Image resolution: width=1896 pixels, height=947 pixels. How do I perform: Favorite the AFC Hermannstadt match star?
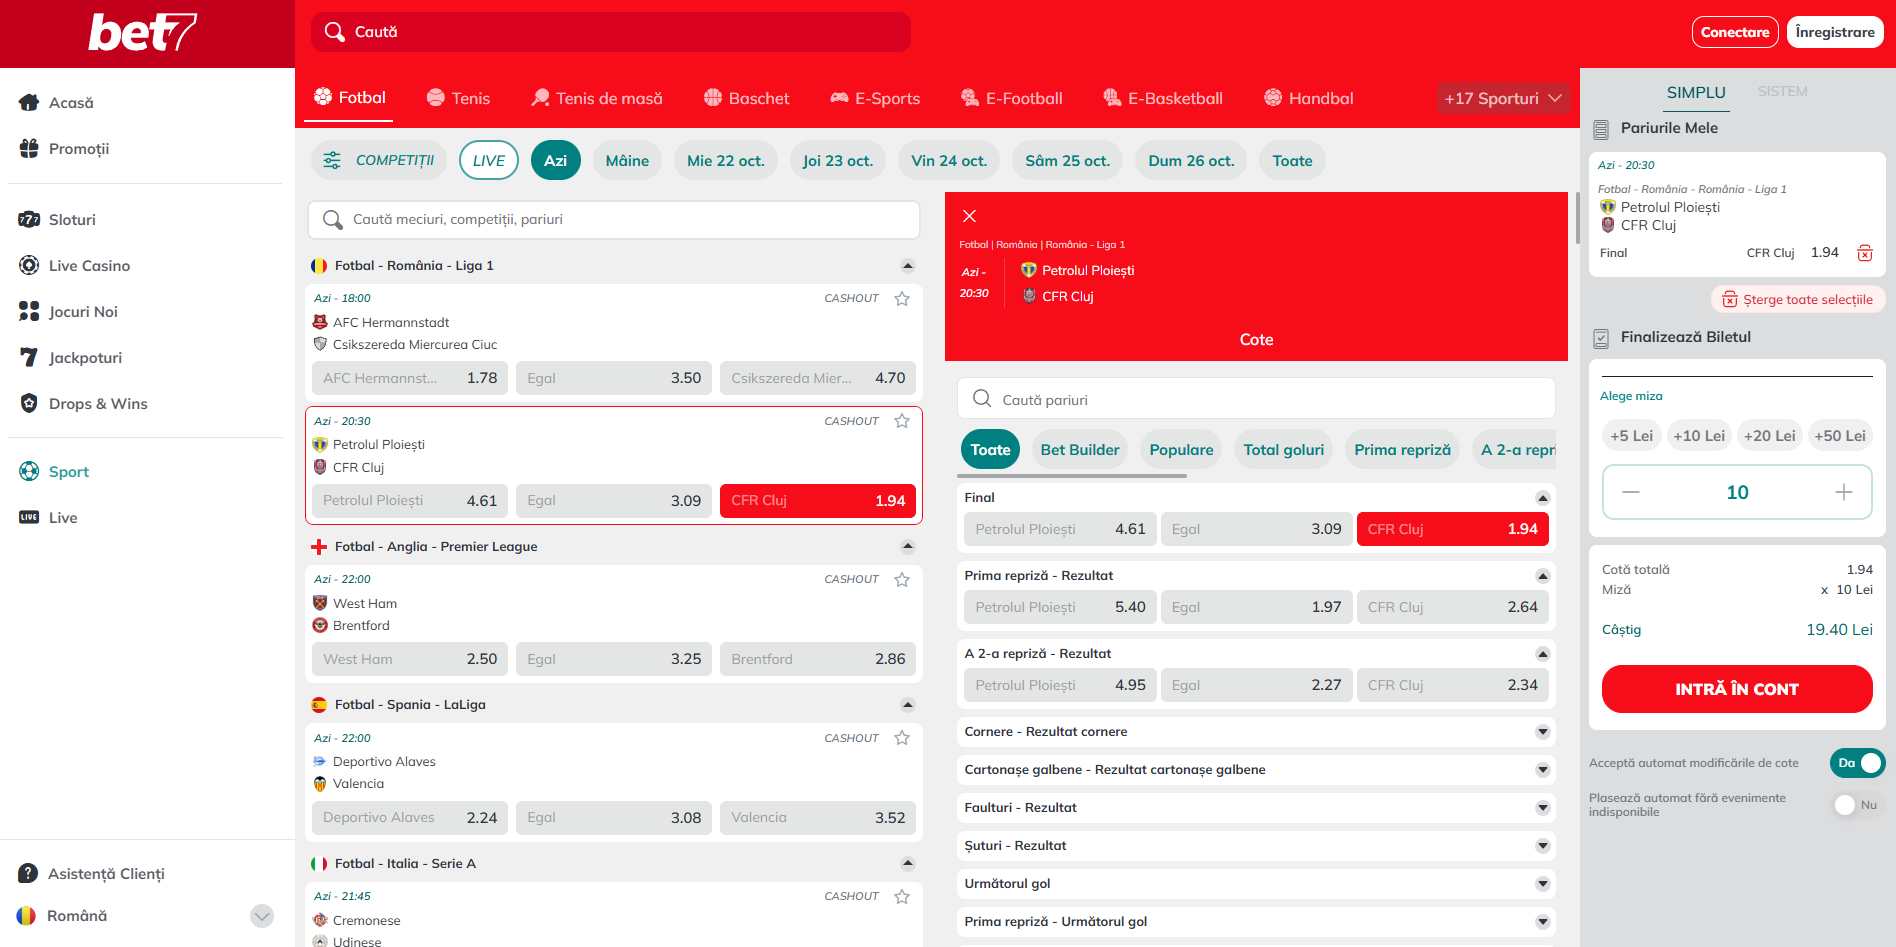(x=902, y=299)
